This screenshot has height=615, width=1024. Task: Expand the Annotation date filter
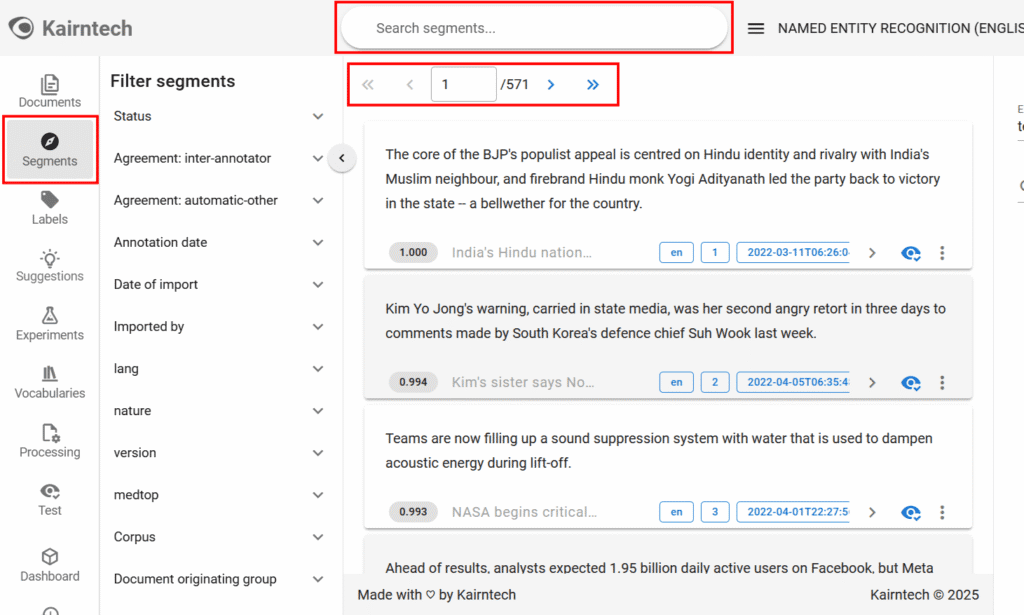(x=318, y=242)
